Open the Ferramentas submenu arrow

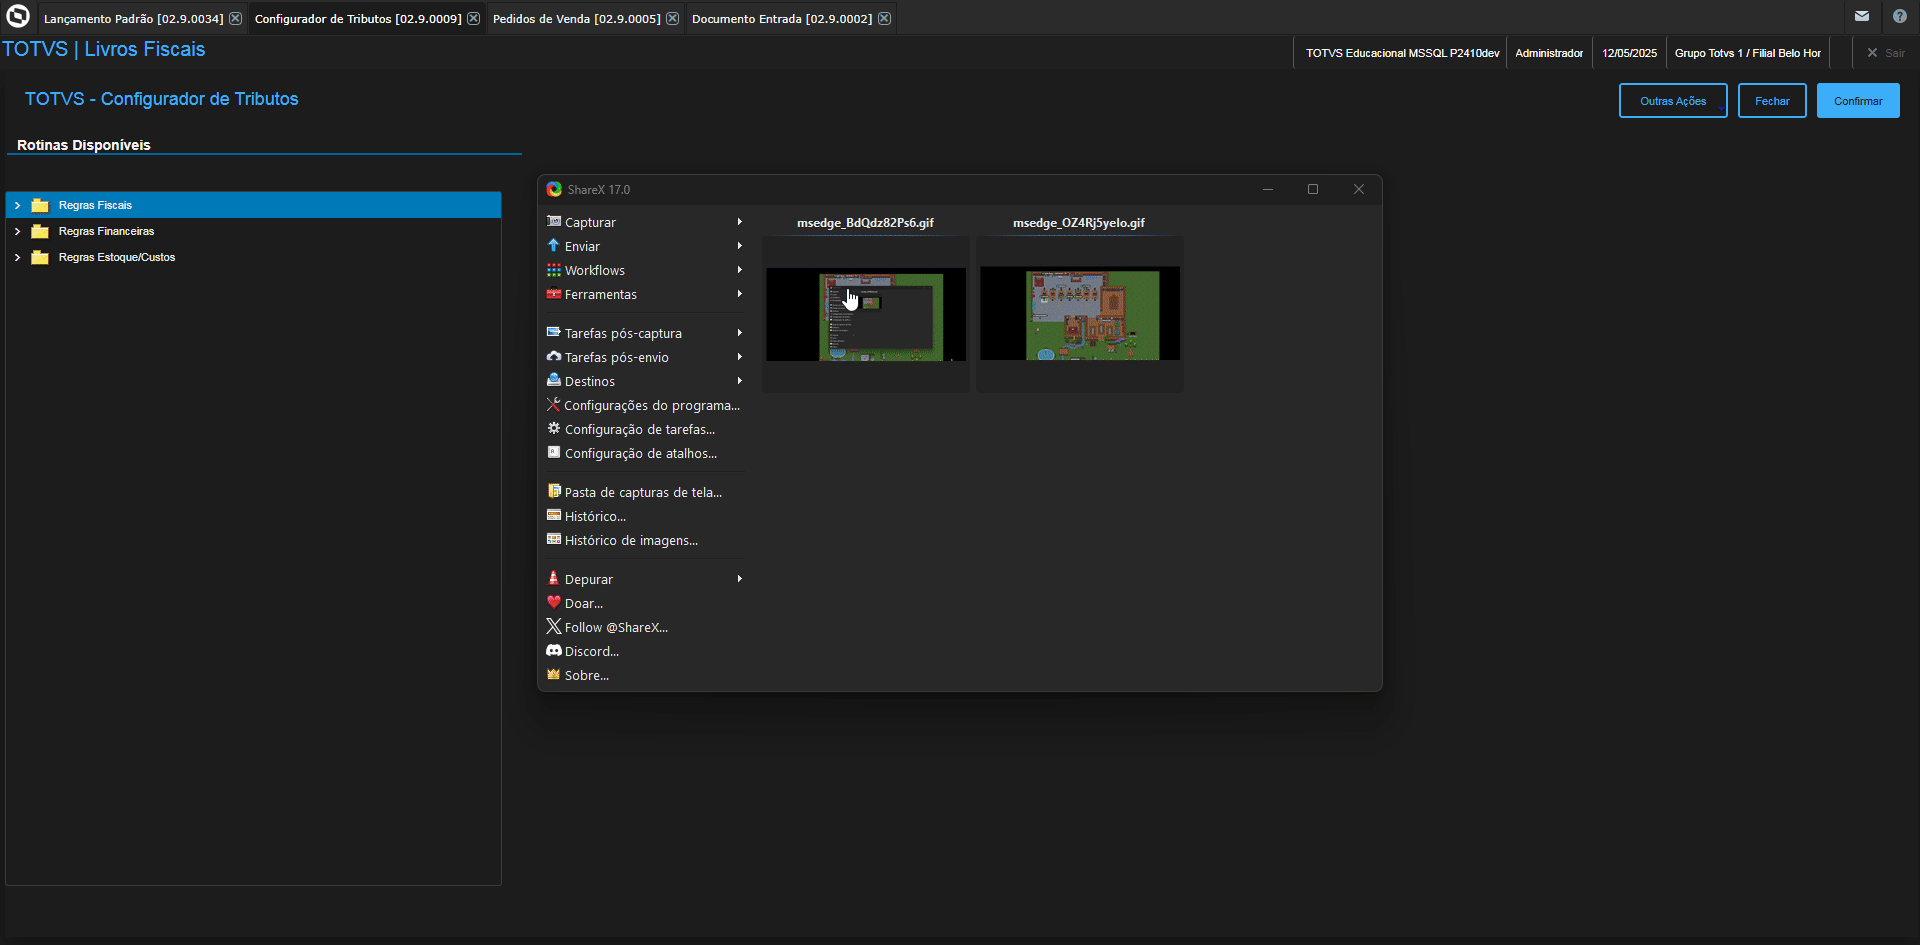[740, 294]
